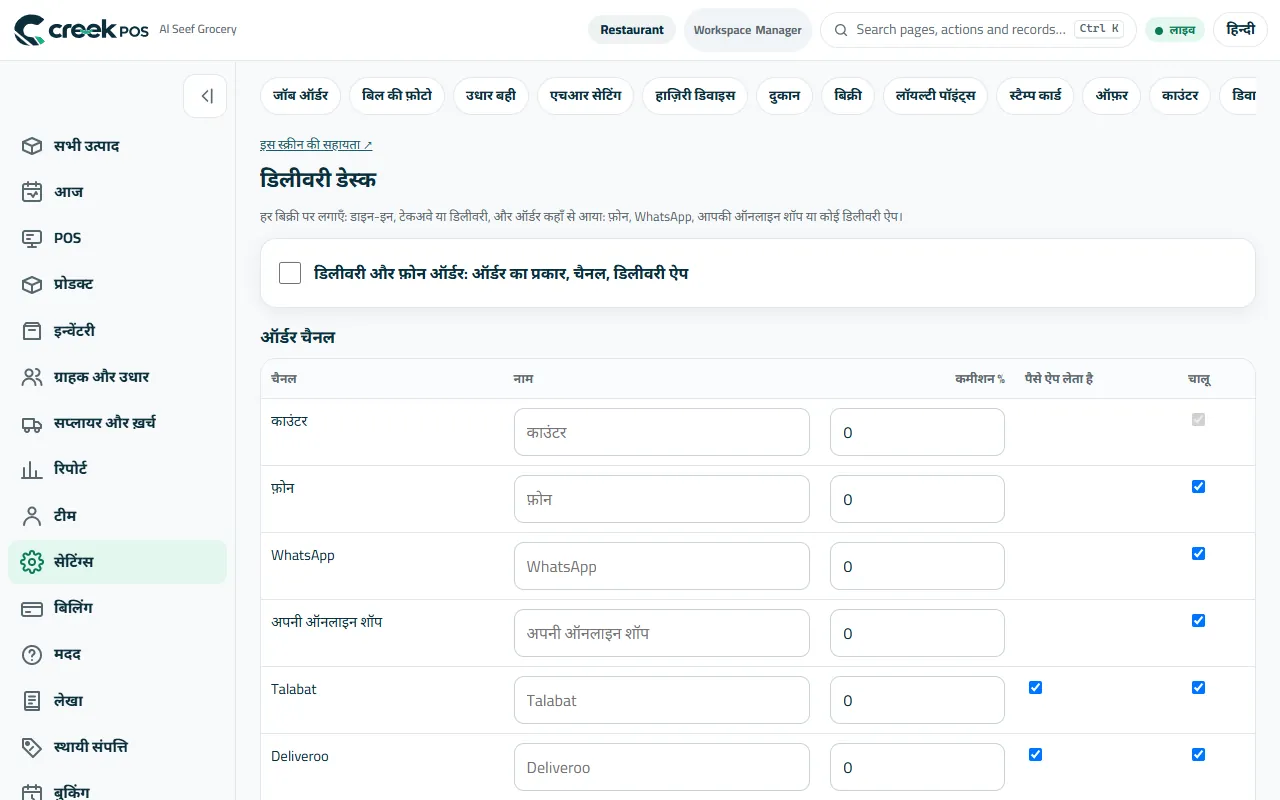Enable the डिलीवरी और फ़ोन ऑर्डर checkbox

point(290,273)
